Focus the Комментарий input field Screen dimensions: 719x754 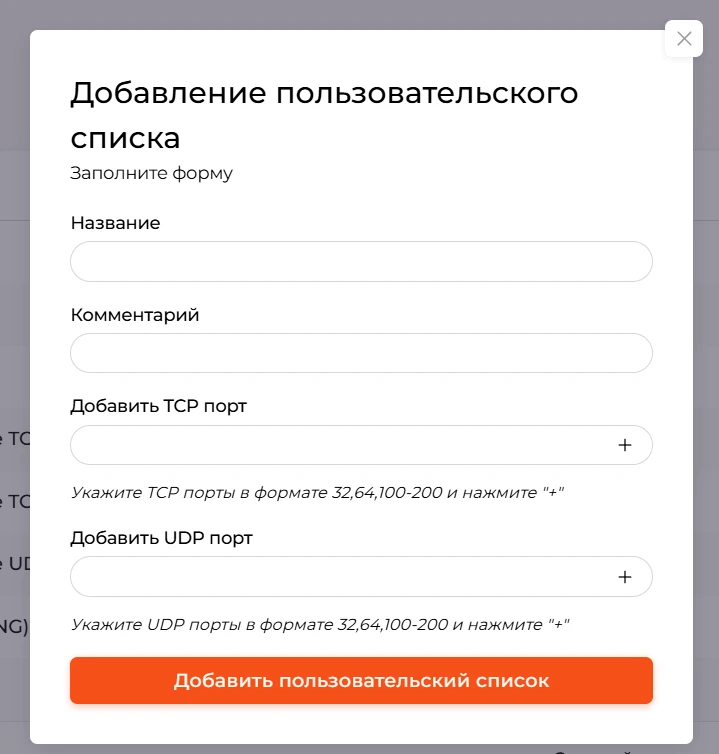pos(361,353)
